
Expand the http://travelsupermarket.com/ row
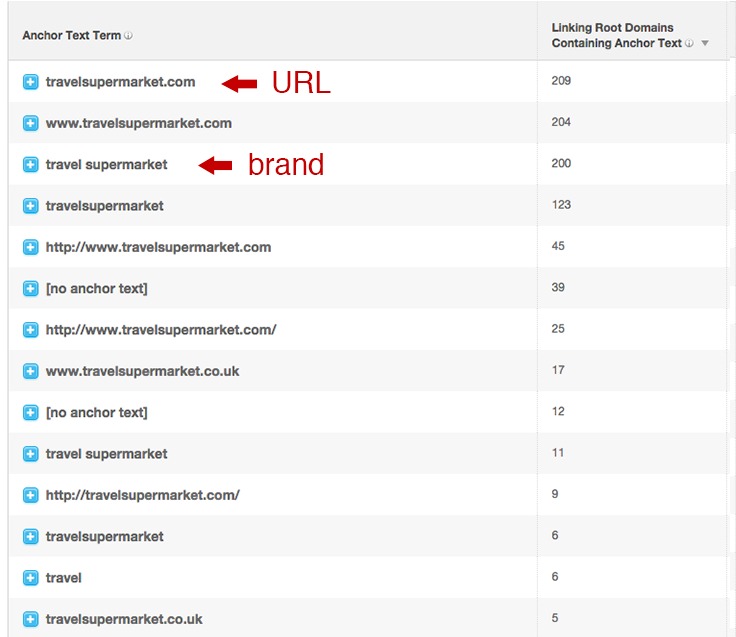pos(31,495)
